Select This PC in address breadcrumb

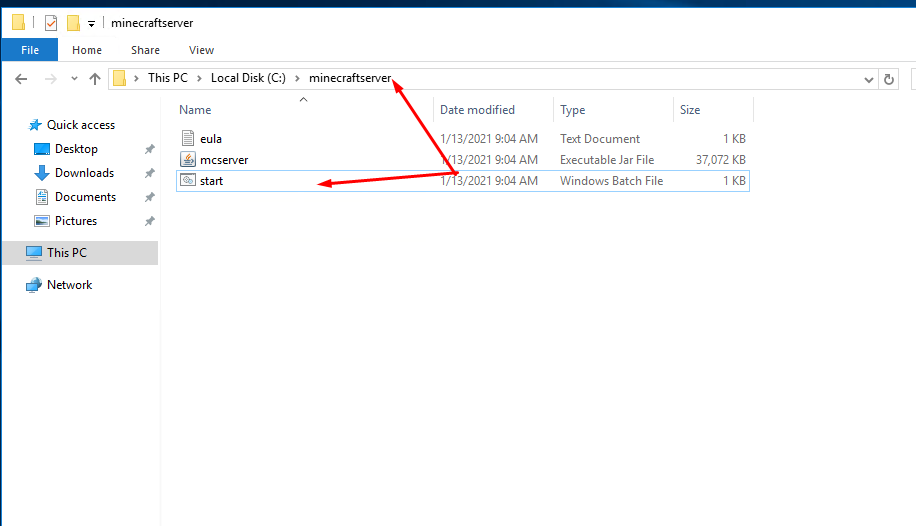coord(168,78)
